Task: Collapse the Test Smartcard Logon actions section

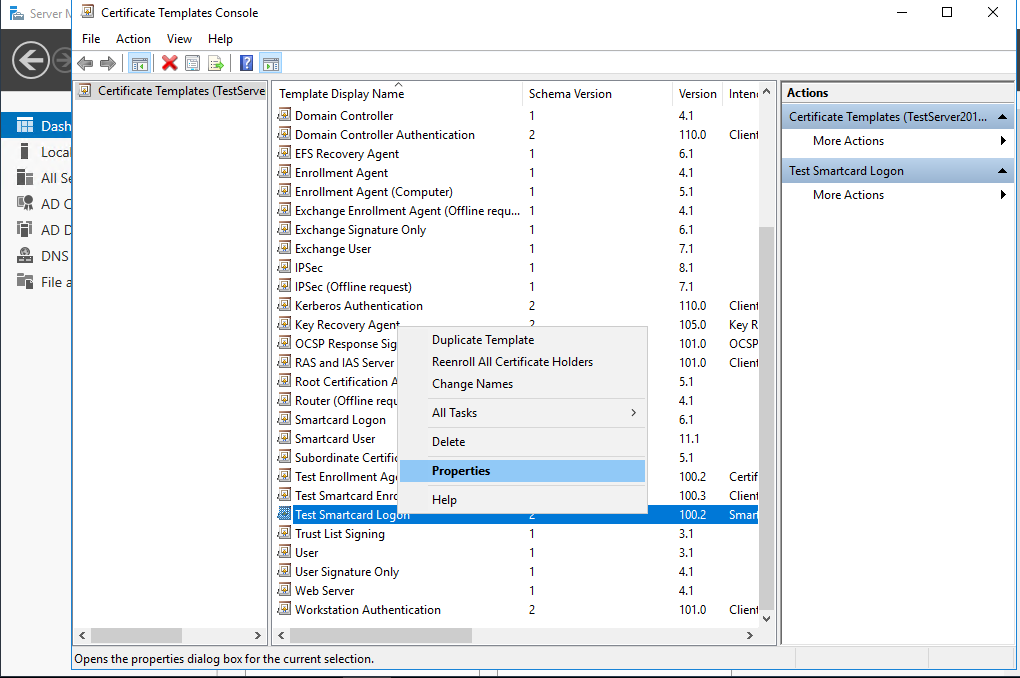Action: (1002, 171)
